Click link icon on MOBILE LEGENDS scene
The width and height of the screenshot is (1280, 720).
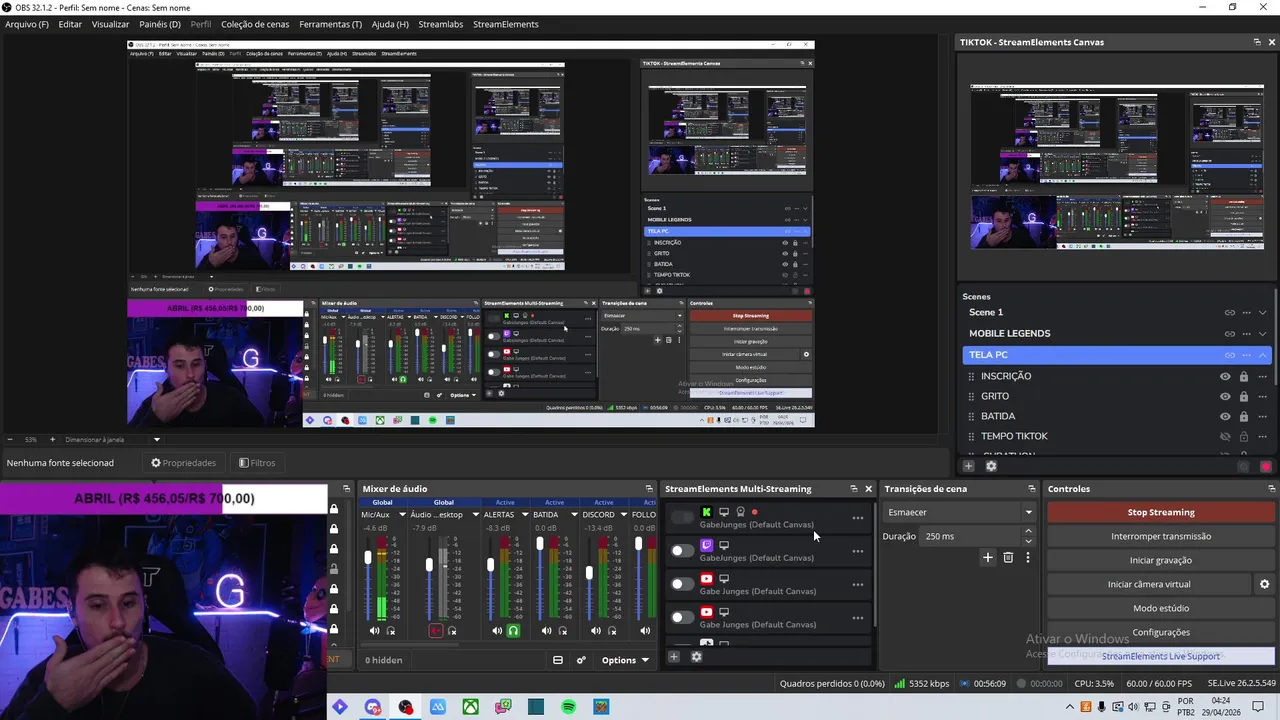point(1230,334)
